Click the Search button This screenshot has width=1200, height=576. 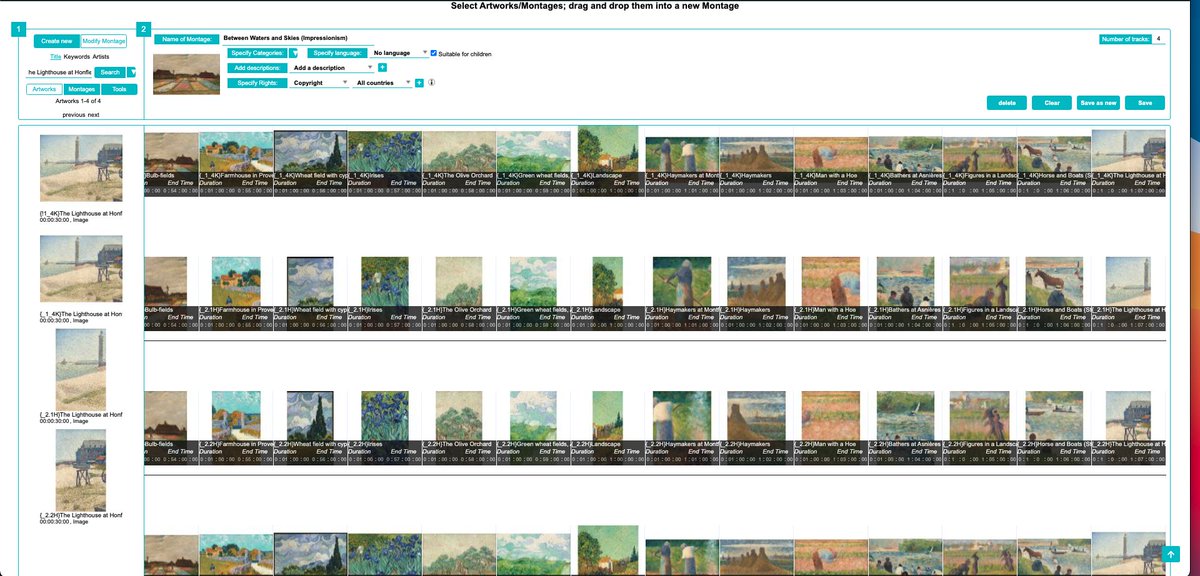(x=111, y=72)
